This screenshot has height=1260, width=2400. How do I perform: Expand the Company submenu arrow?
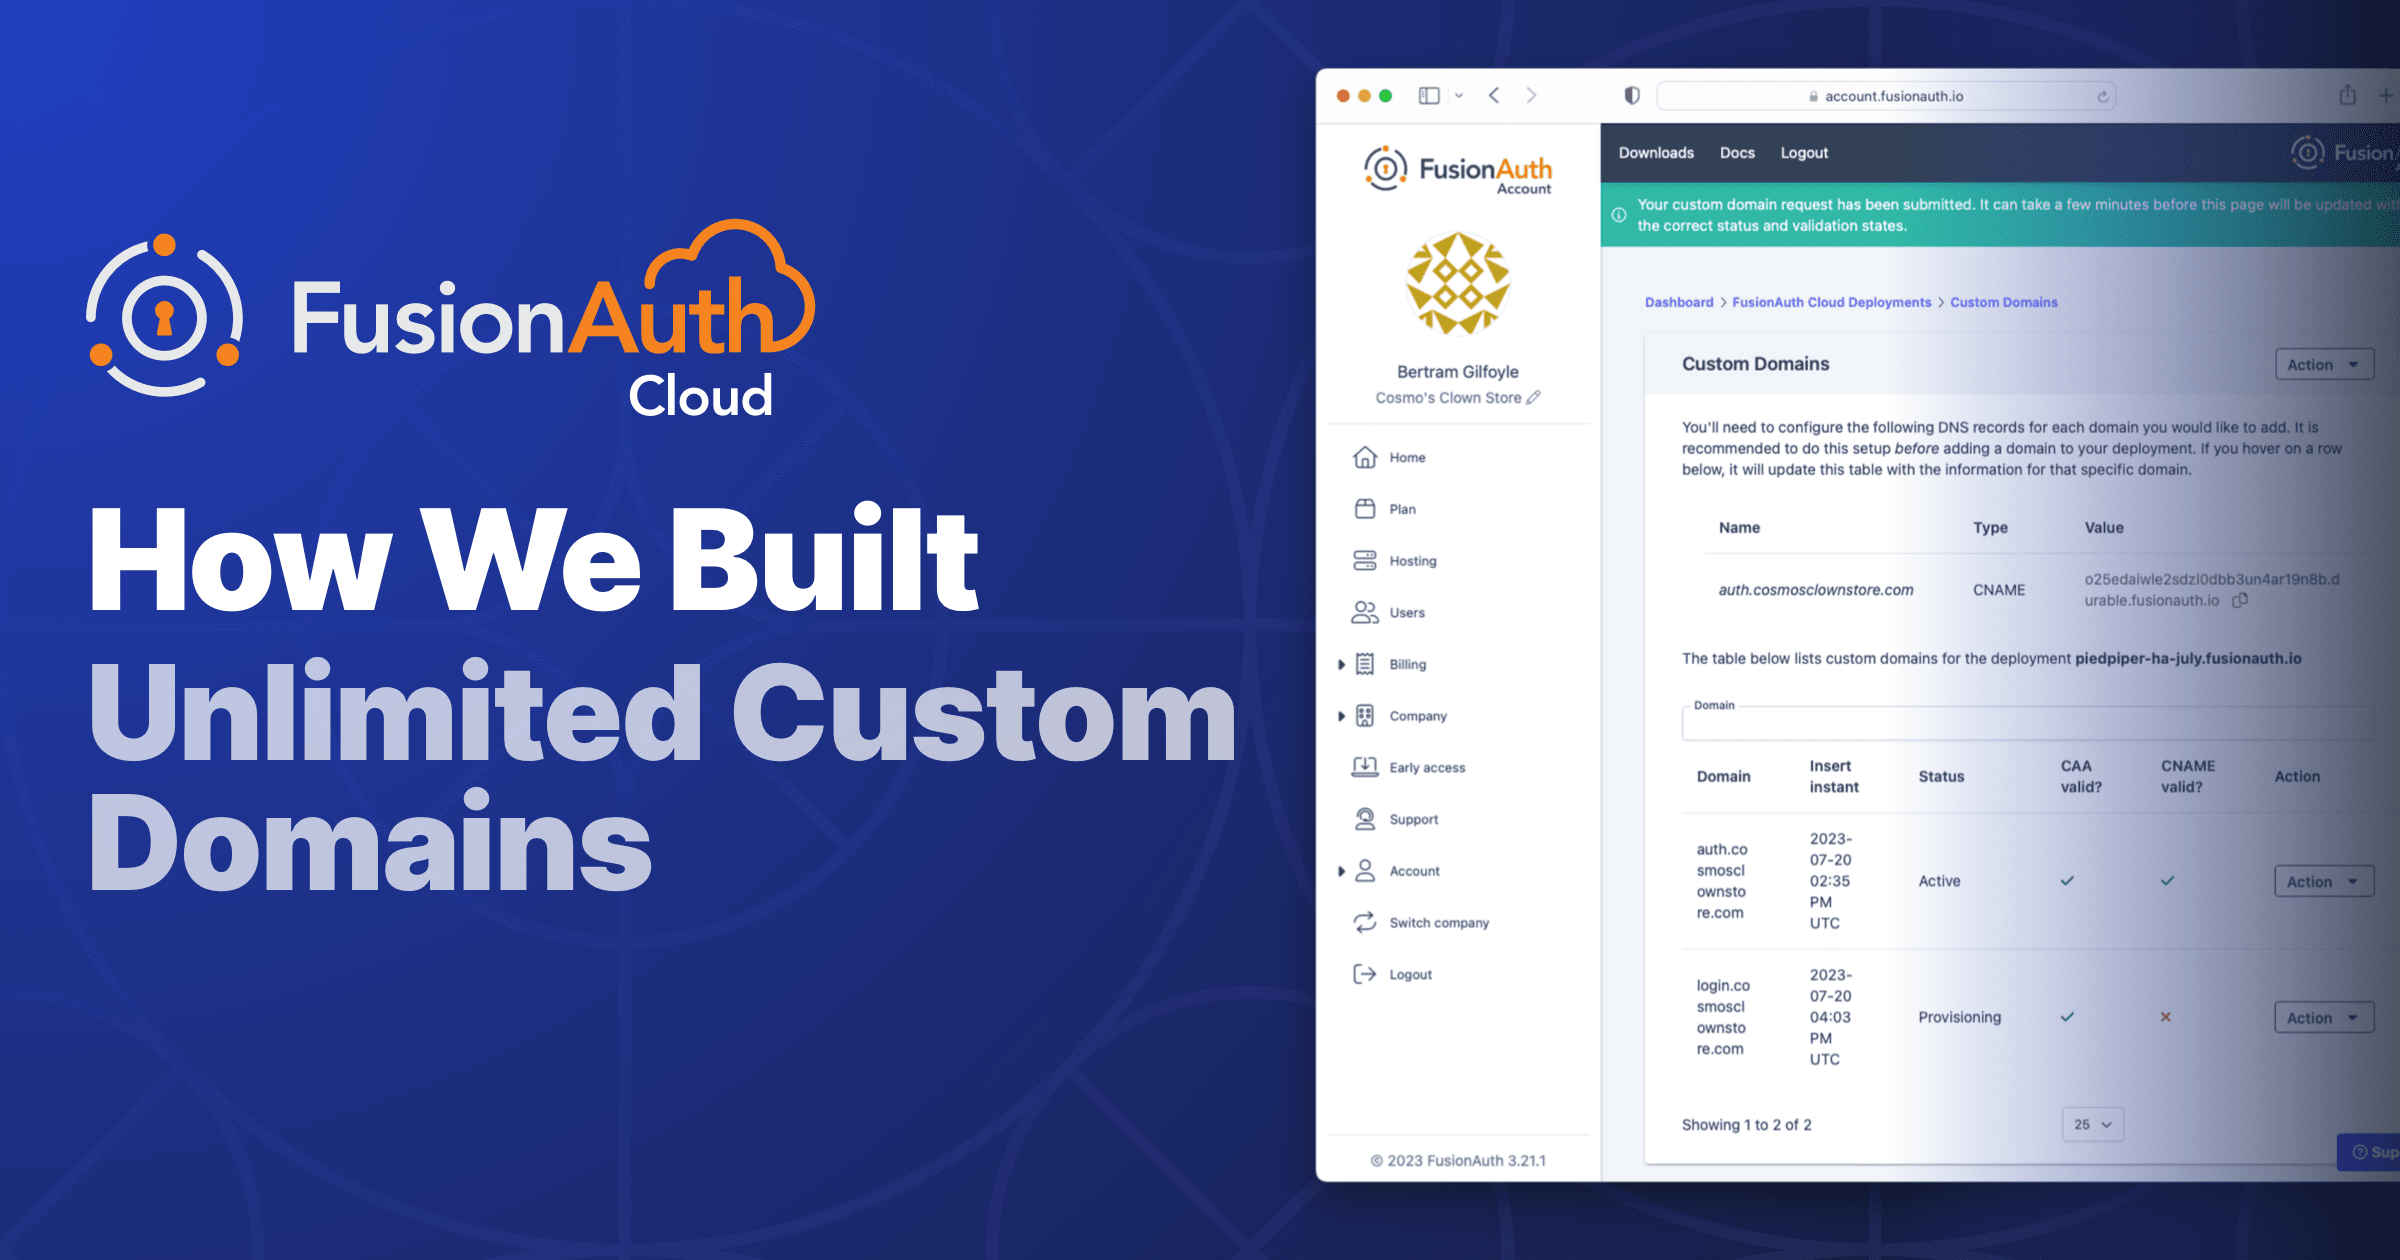click(1341, 716)
